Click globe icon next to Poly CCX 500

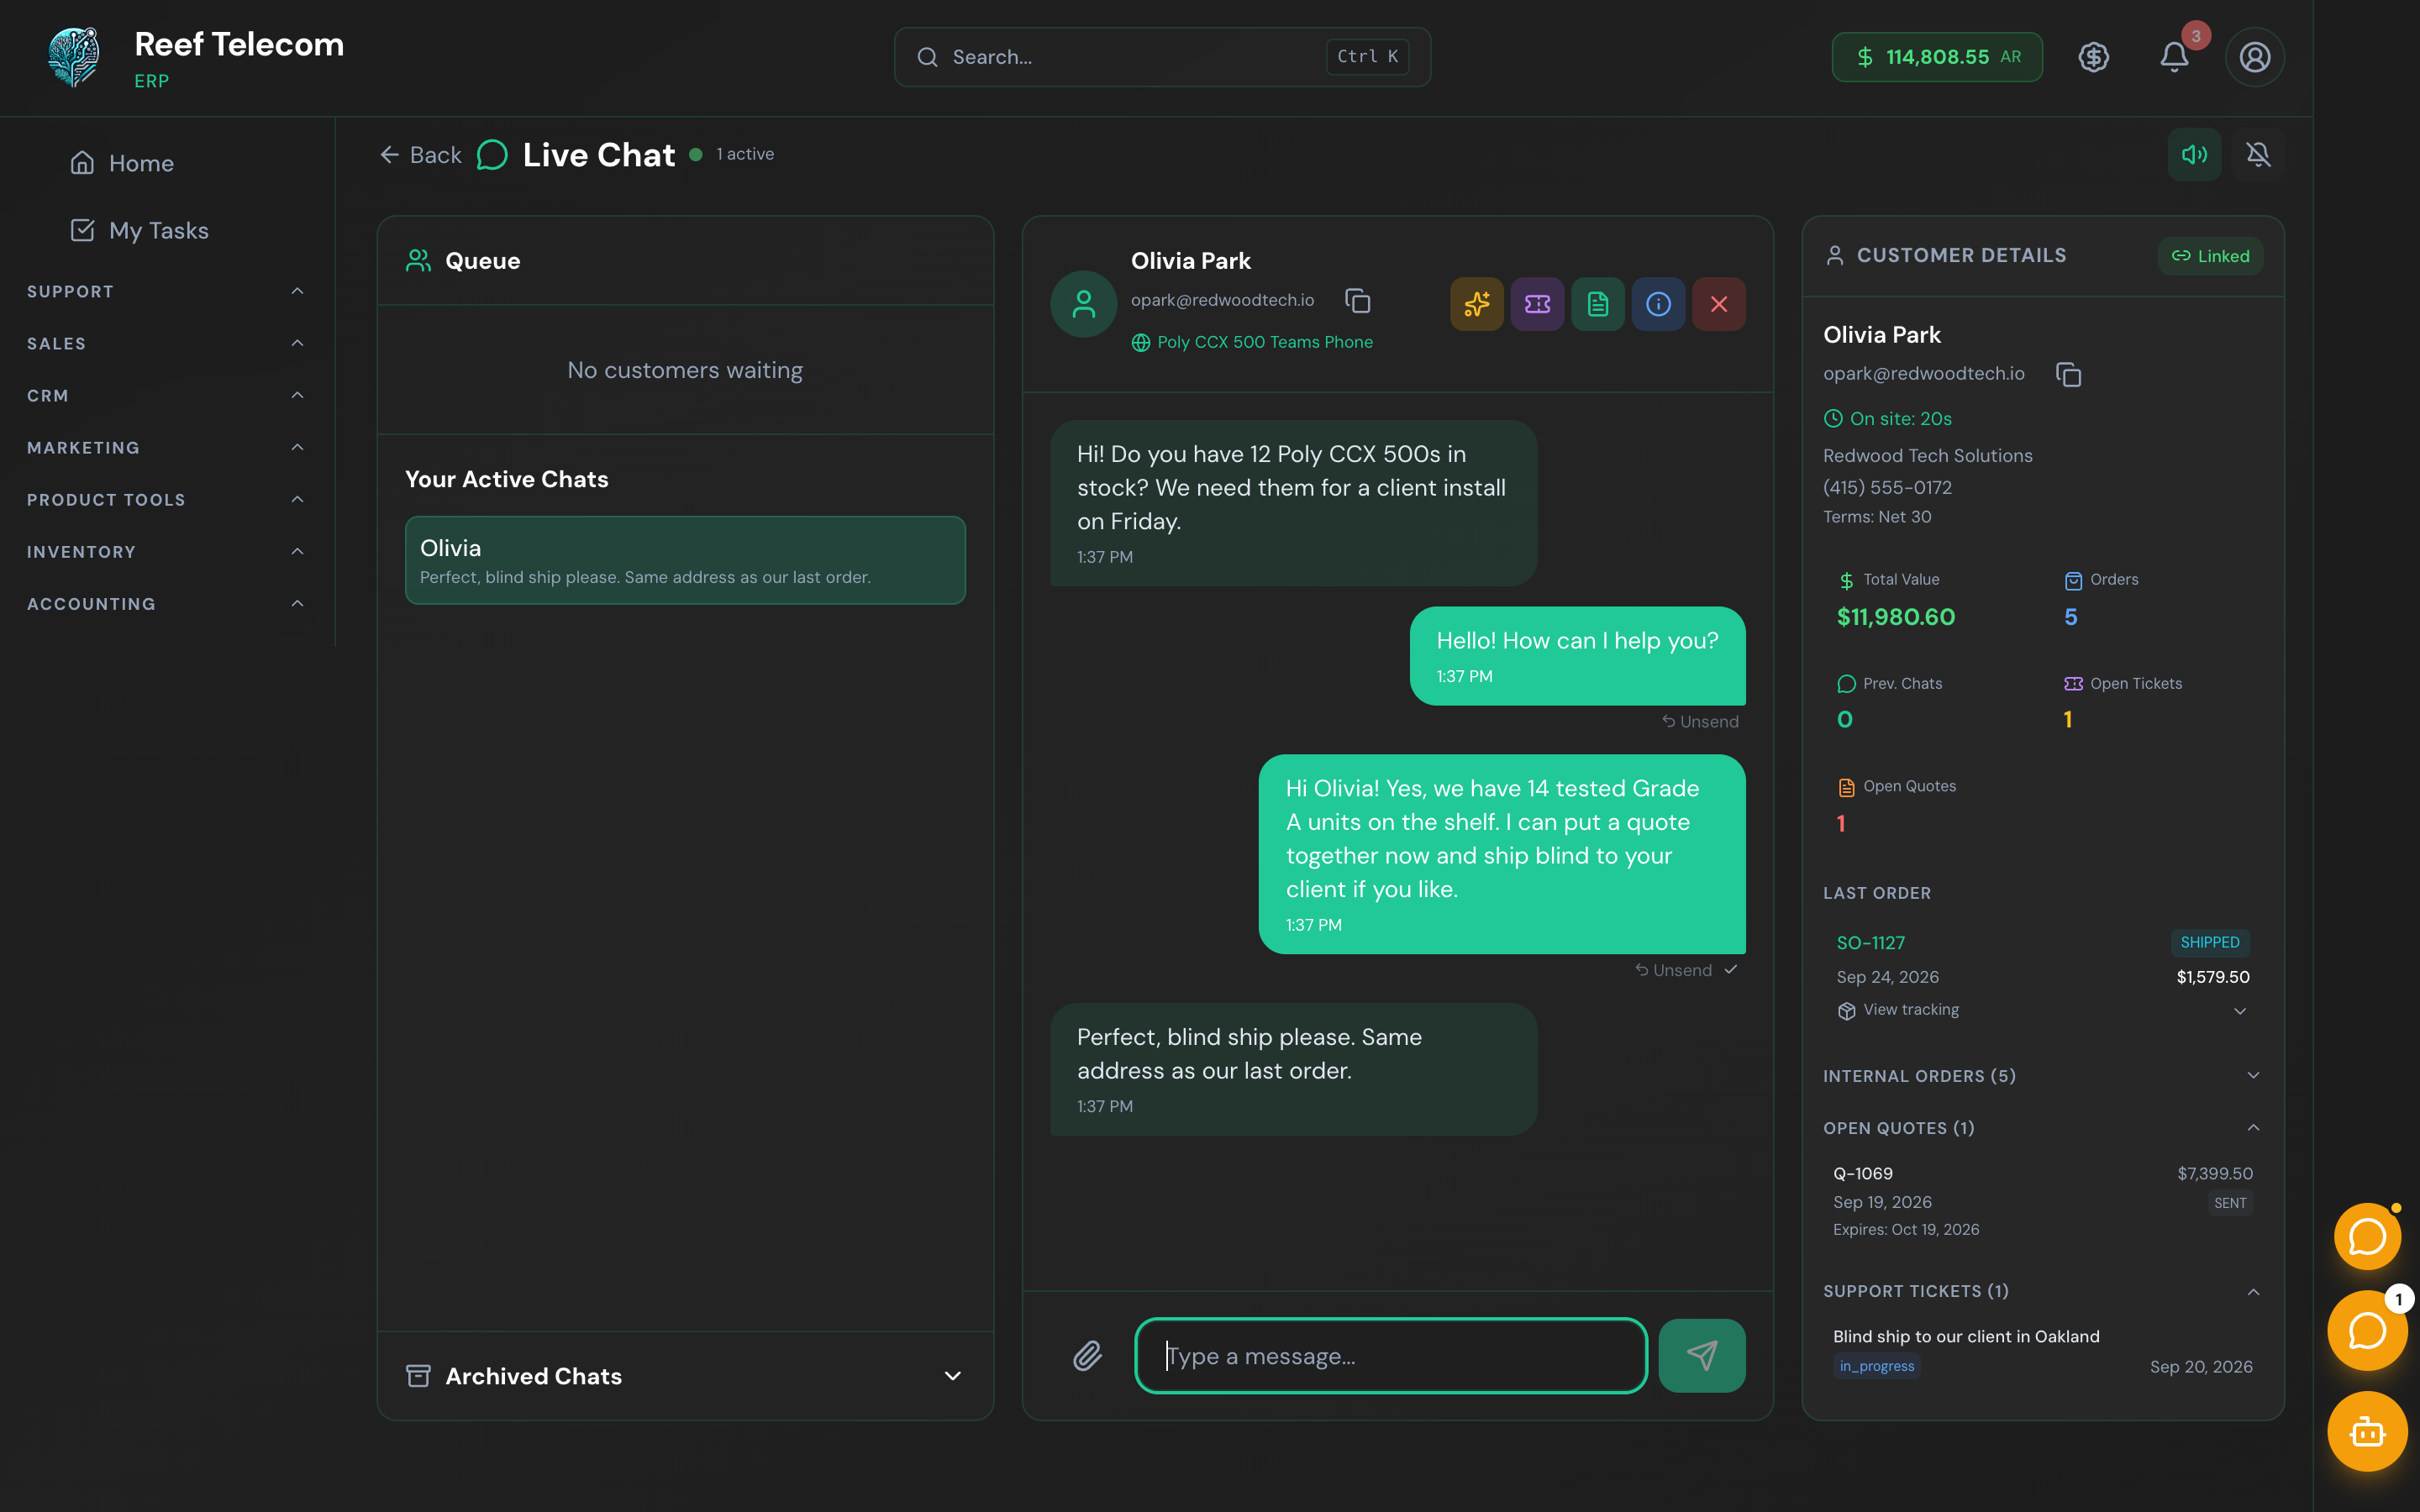click(x=1140, y=342)
